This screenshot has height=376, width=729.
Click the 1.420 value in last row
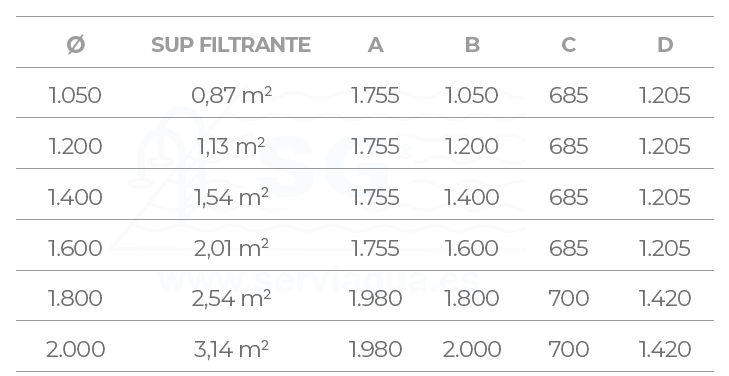point(665,349)
